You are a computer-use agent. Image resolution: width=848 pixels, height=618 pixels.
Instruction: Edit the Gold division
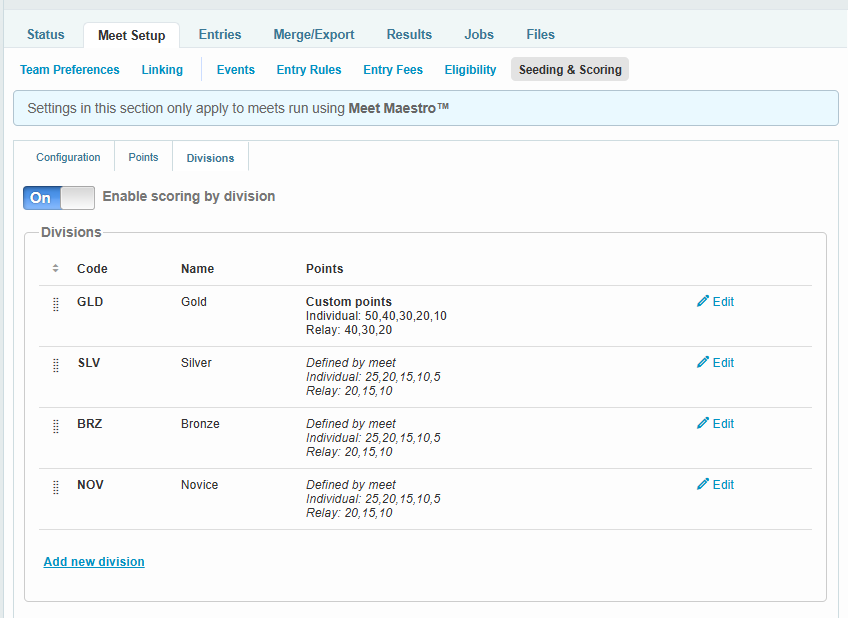click(715, 302)
